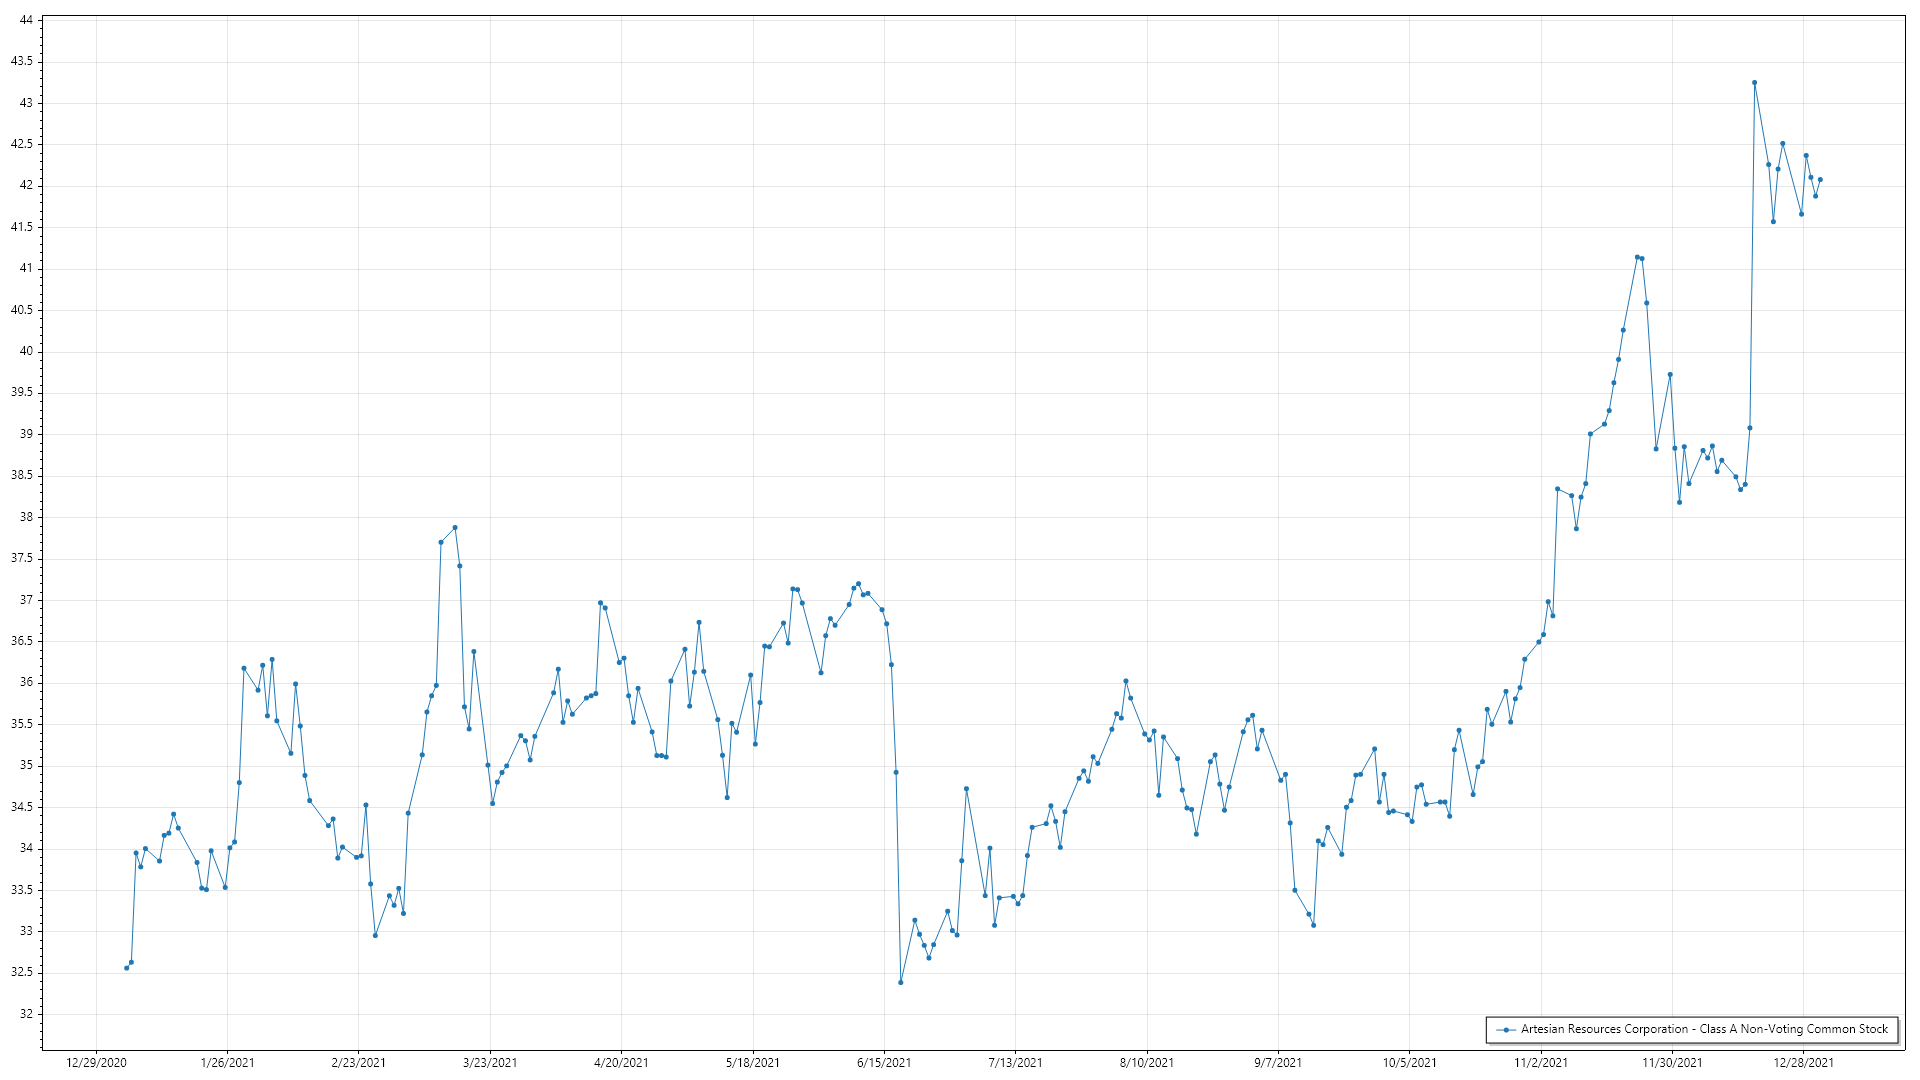Click the 12/28/2021 x-axis date label
This screenshot has width=1920, height=1080.
coord(1804,1063)
